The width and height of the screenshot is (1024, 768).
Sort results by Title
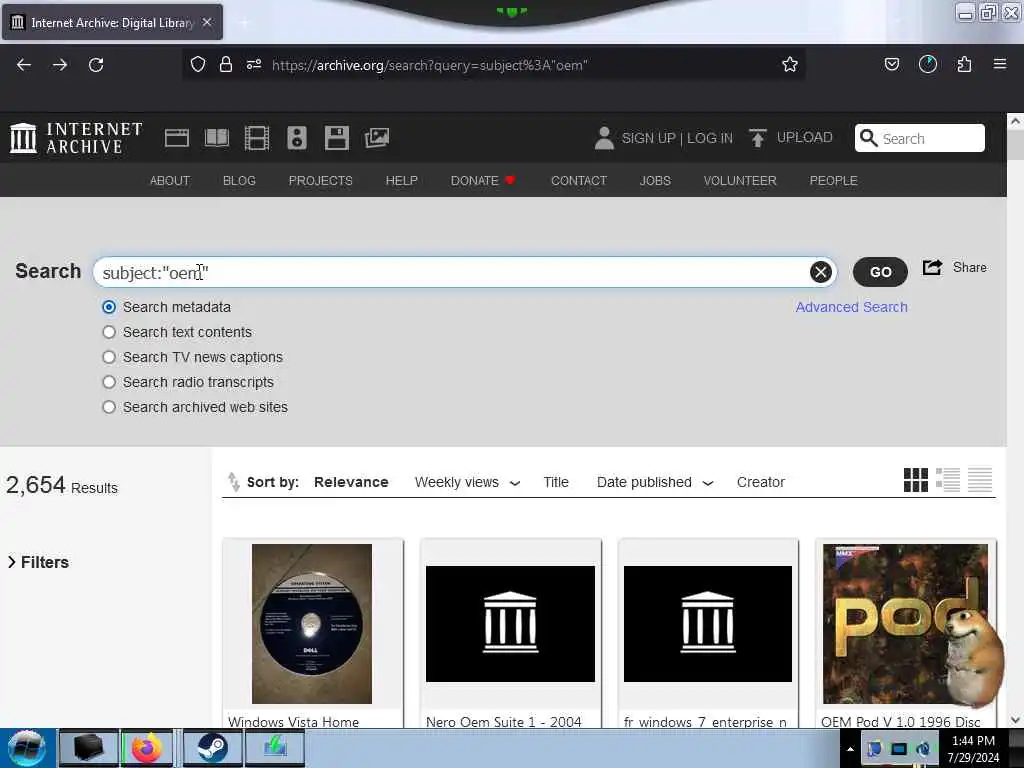click(556, 482)
